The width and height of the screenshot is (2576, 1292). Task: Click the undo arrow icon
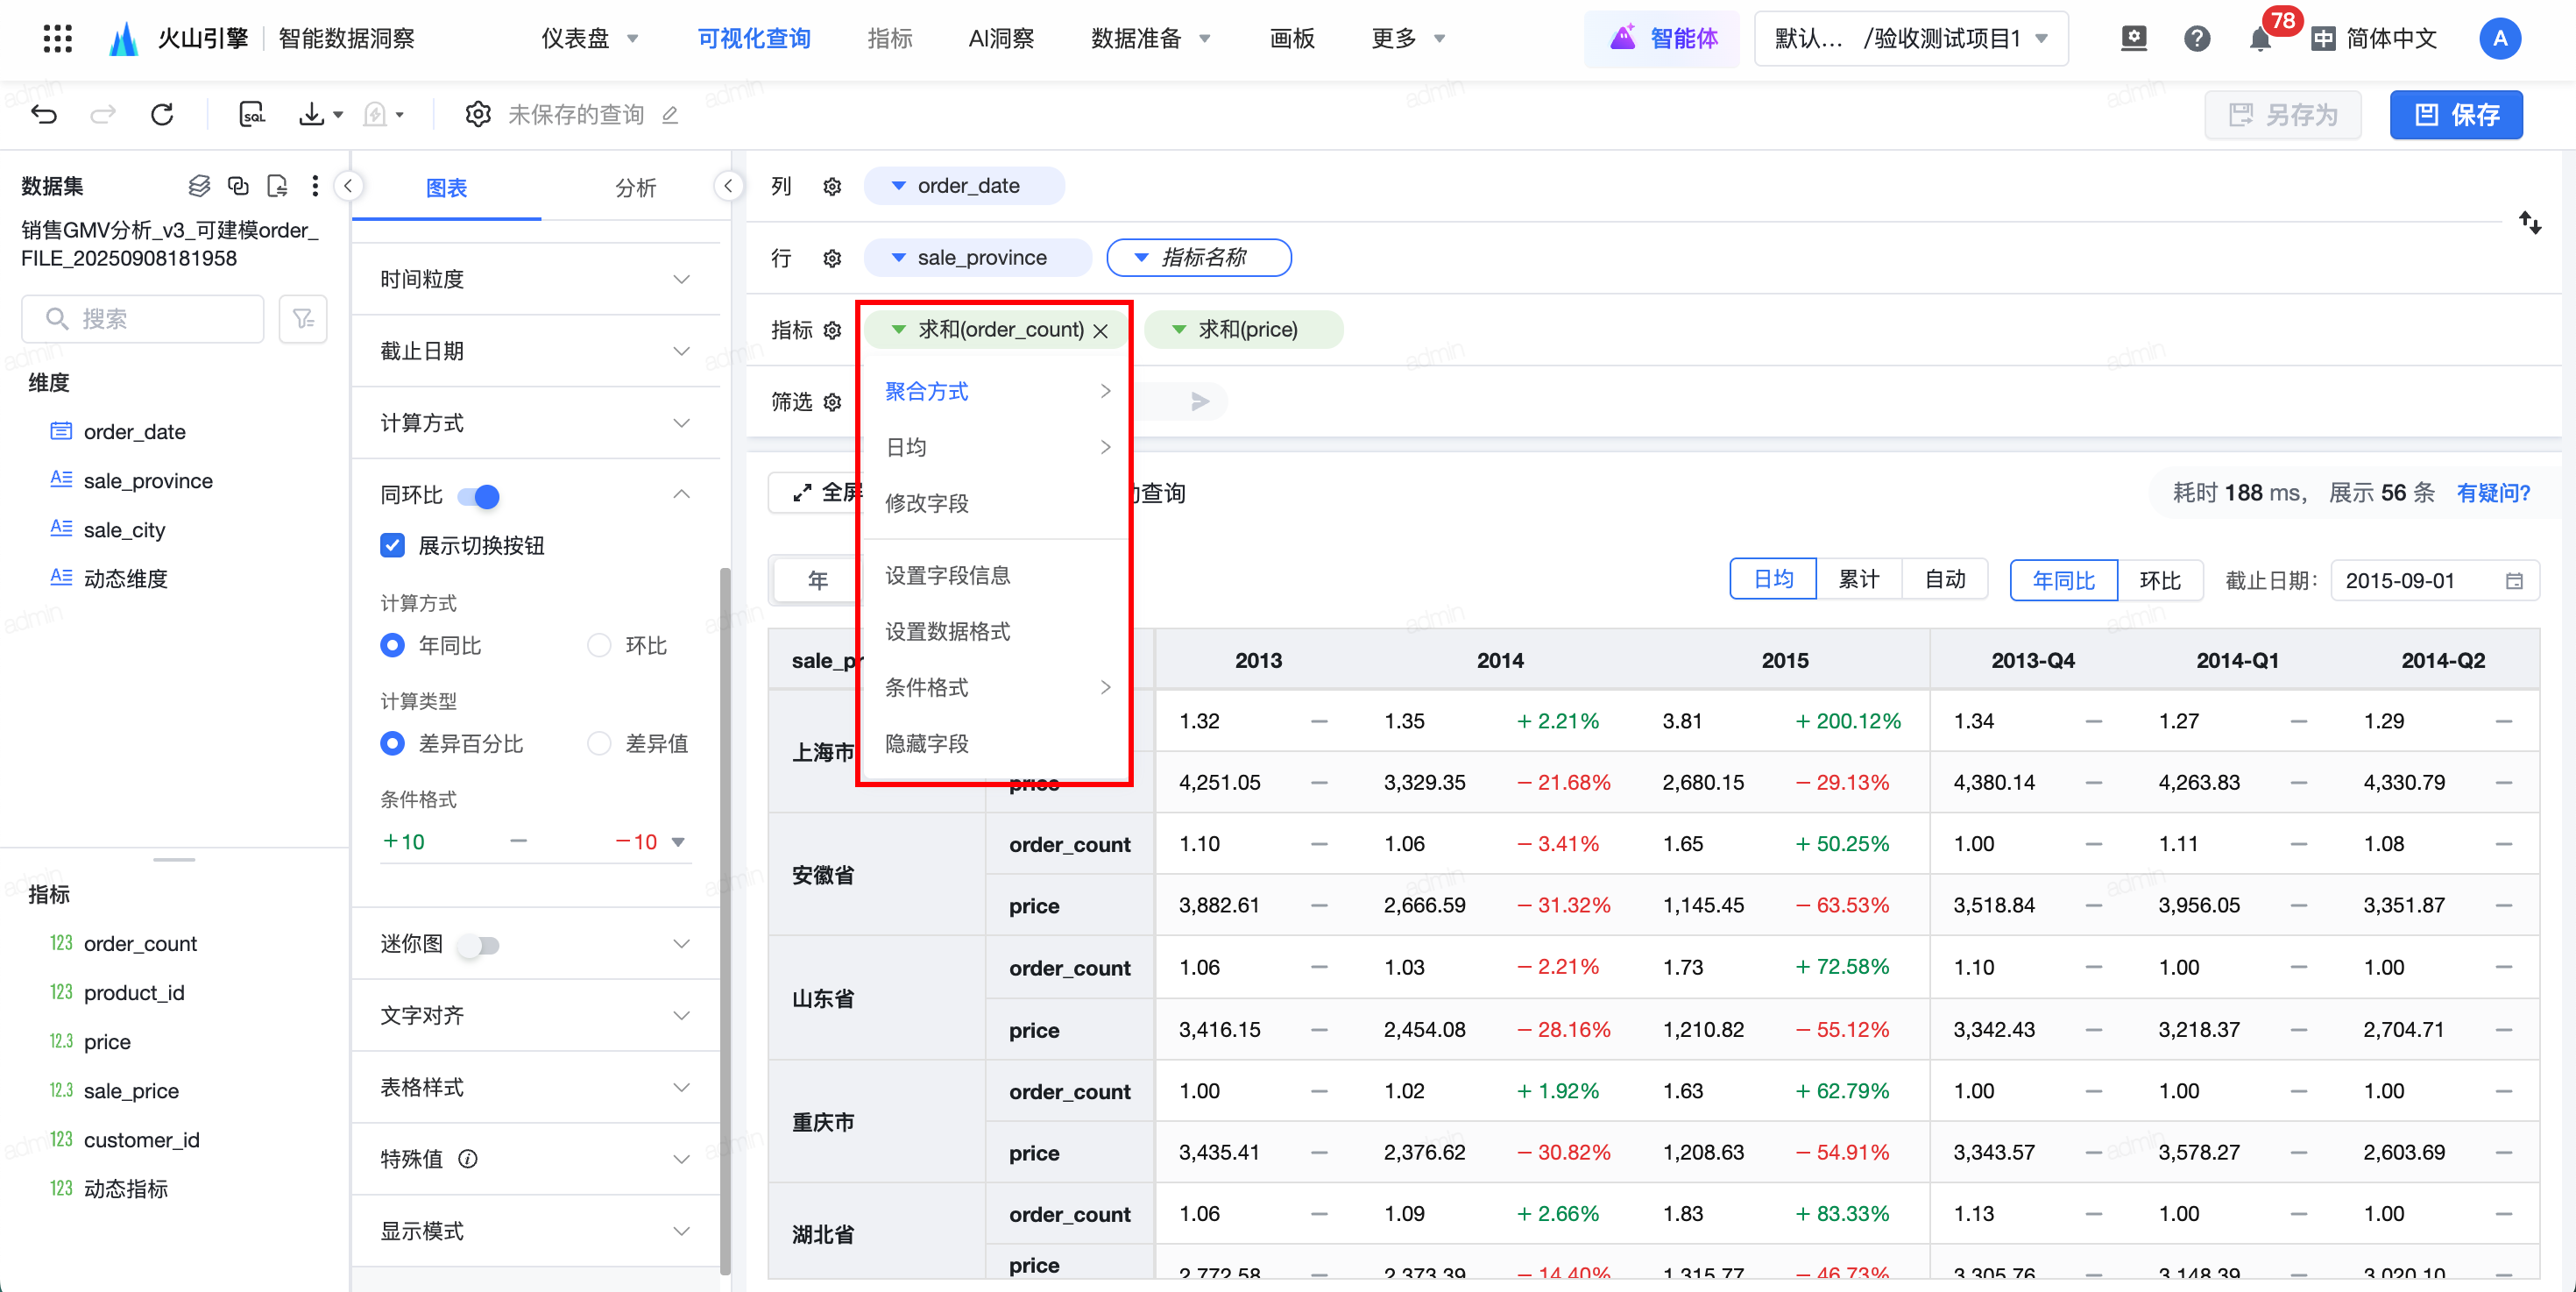click(x=44, y=114)
